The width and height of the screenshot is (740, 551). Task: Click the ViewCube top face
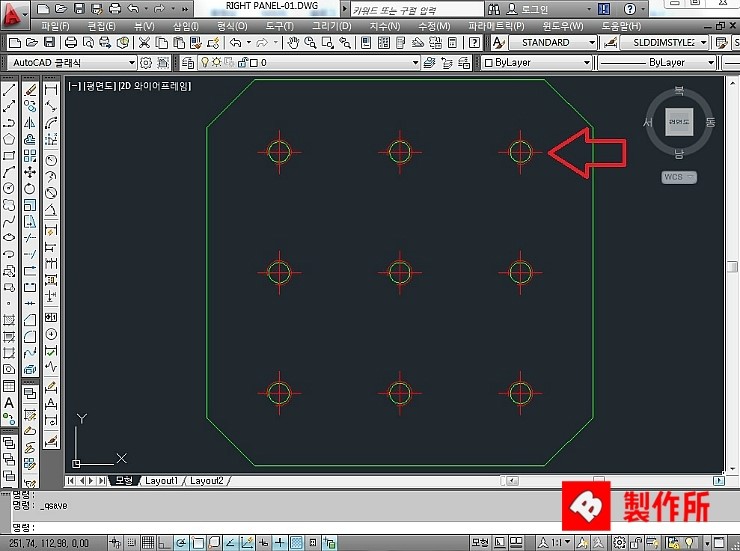coord(679,122)
